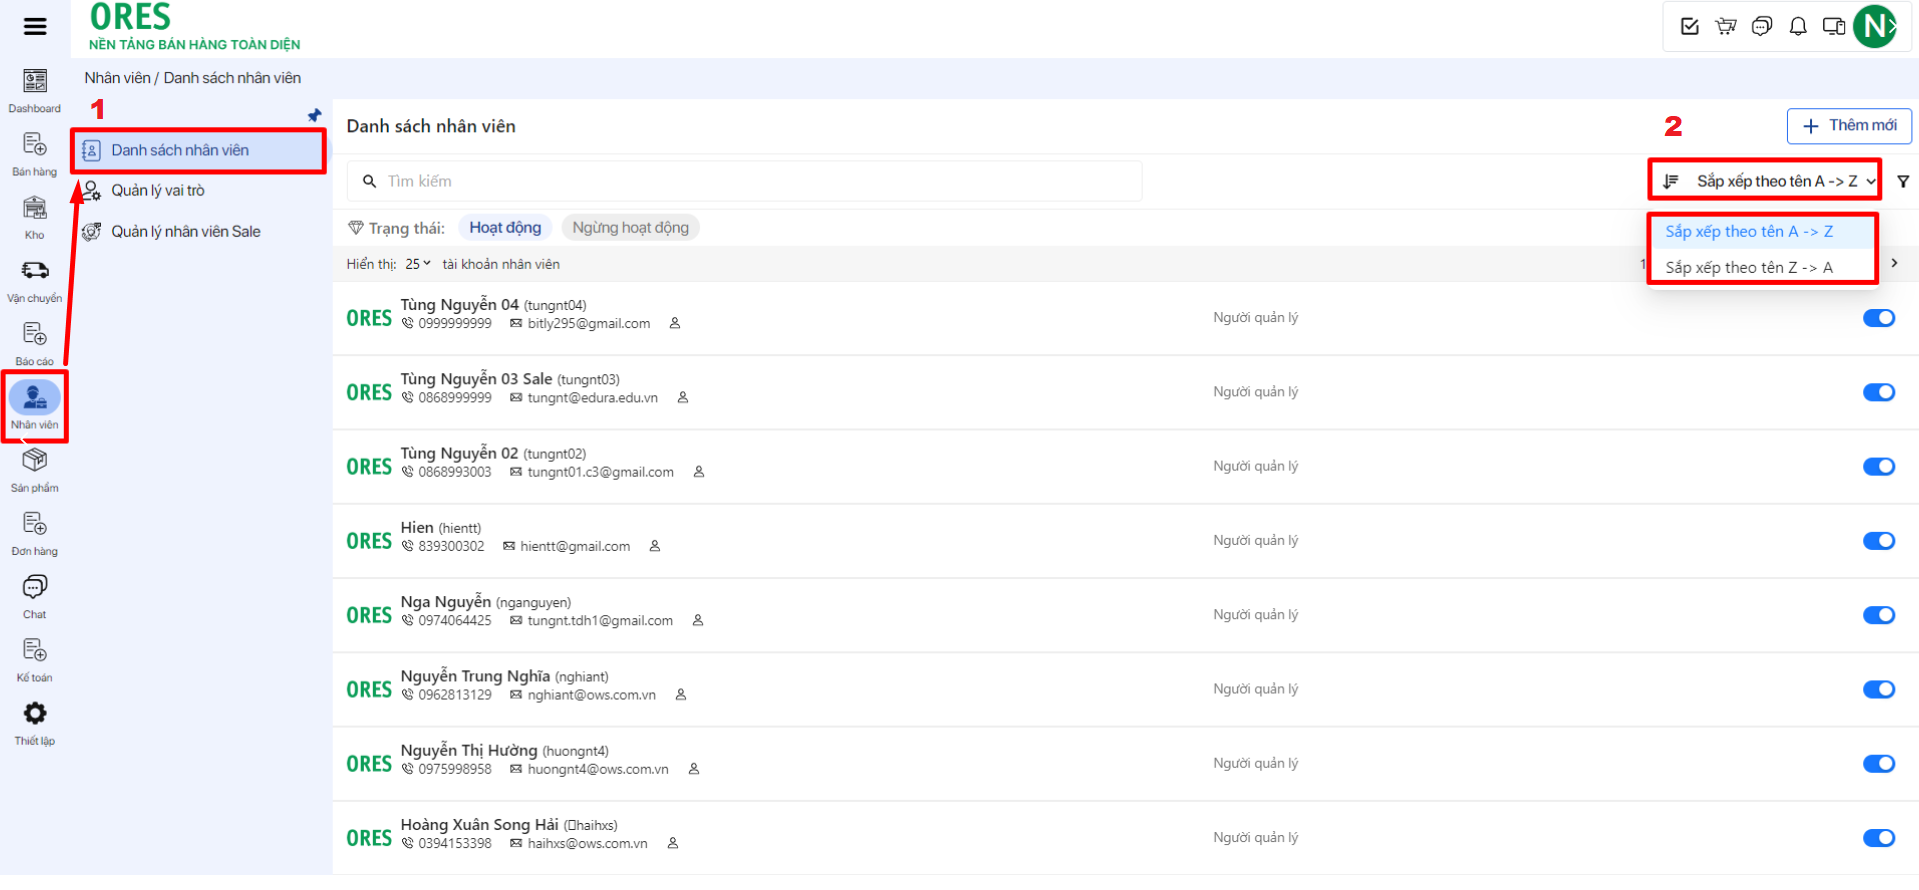1919x890 pixels.
Task: Open the sort by name dropdown
Action: (1766, 181)
